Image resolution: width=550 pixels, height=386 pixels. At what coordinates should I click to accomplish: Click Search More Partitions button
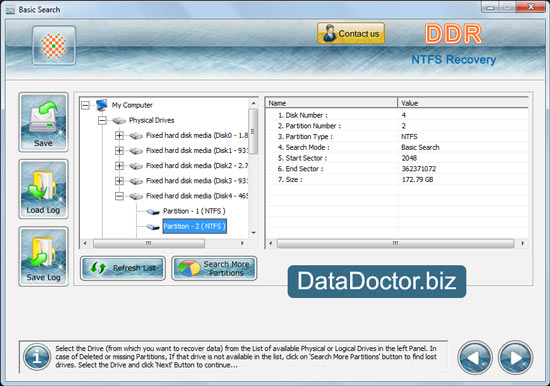coord(214,268)
